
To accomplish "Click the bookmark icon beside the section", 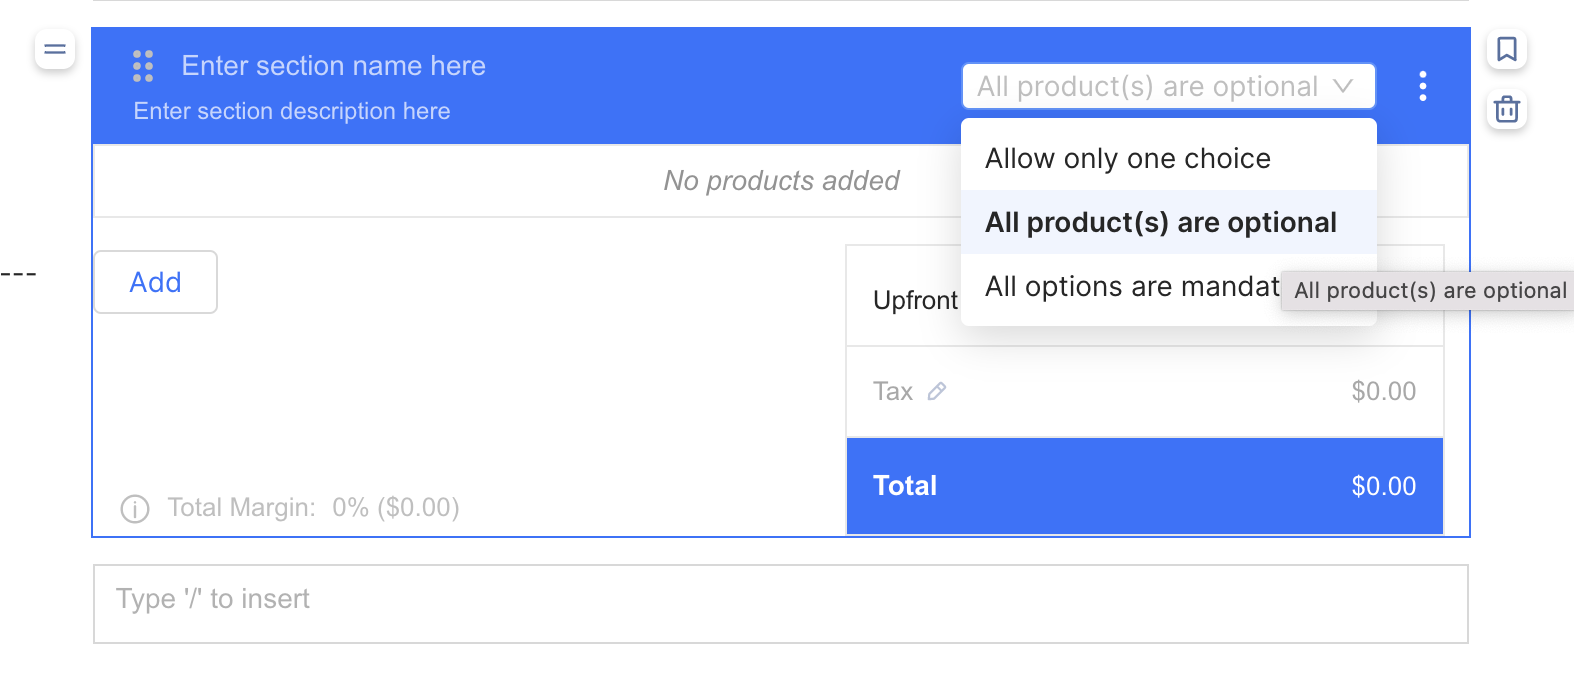I will 1506,49.
